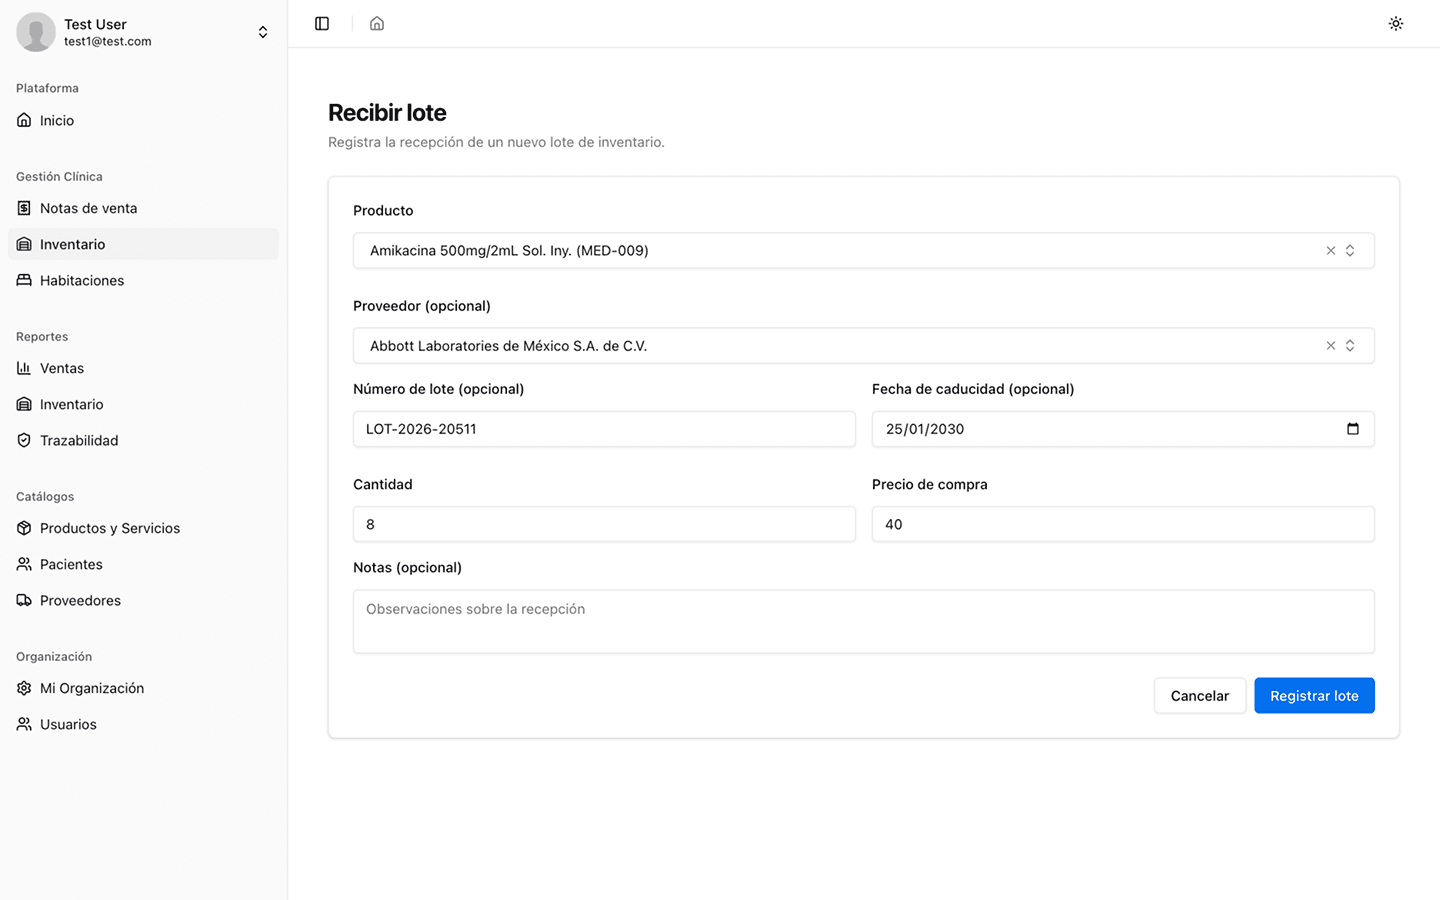Click the Mi Organización gear icon
1440x900 pixels.
(24, 688)
